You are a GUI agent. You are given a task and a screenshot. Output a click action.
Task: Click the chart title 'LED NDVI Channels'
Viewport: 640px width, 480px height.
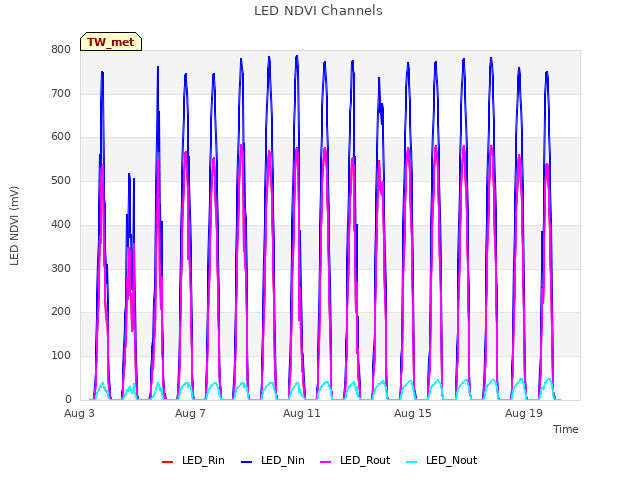318,11
